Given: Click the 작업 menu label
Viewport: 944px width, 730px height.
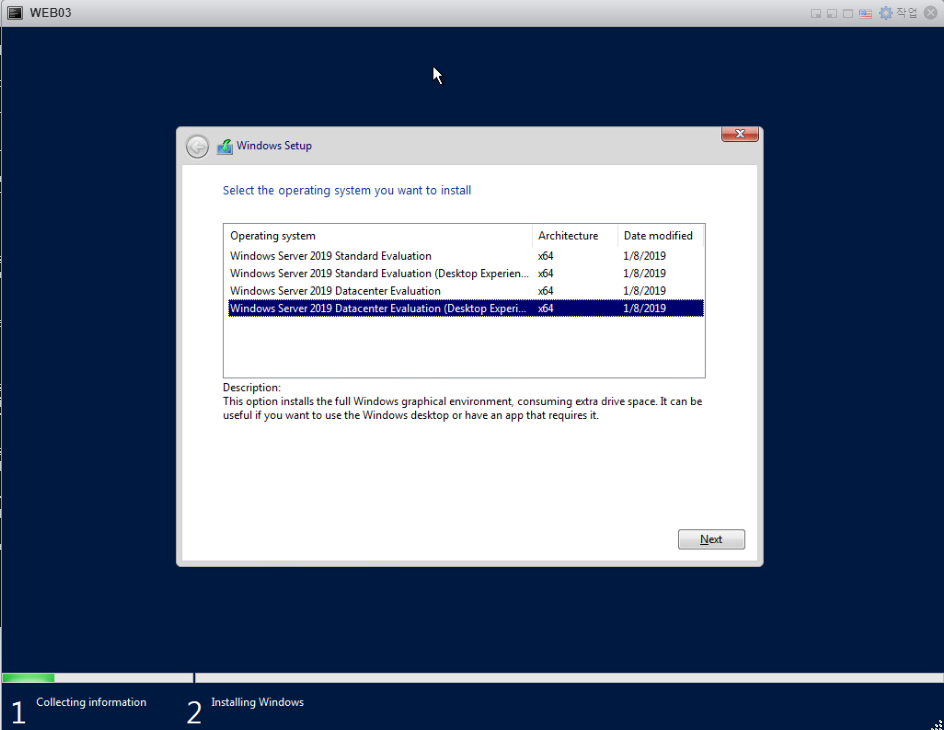Looking at the screenshot, I should tap(907, 13).
